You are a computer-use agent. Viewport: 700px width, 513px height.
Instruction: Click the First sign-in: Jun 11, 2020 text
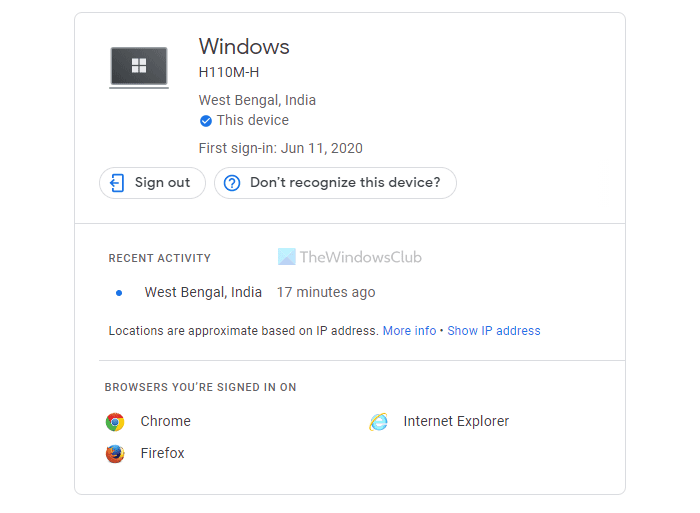(280, 148)
